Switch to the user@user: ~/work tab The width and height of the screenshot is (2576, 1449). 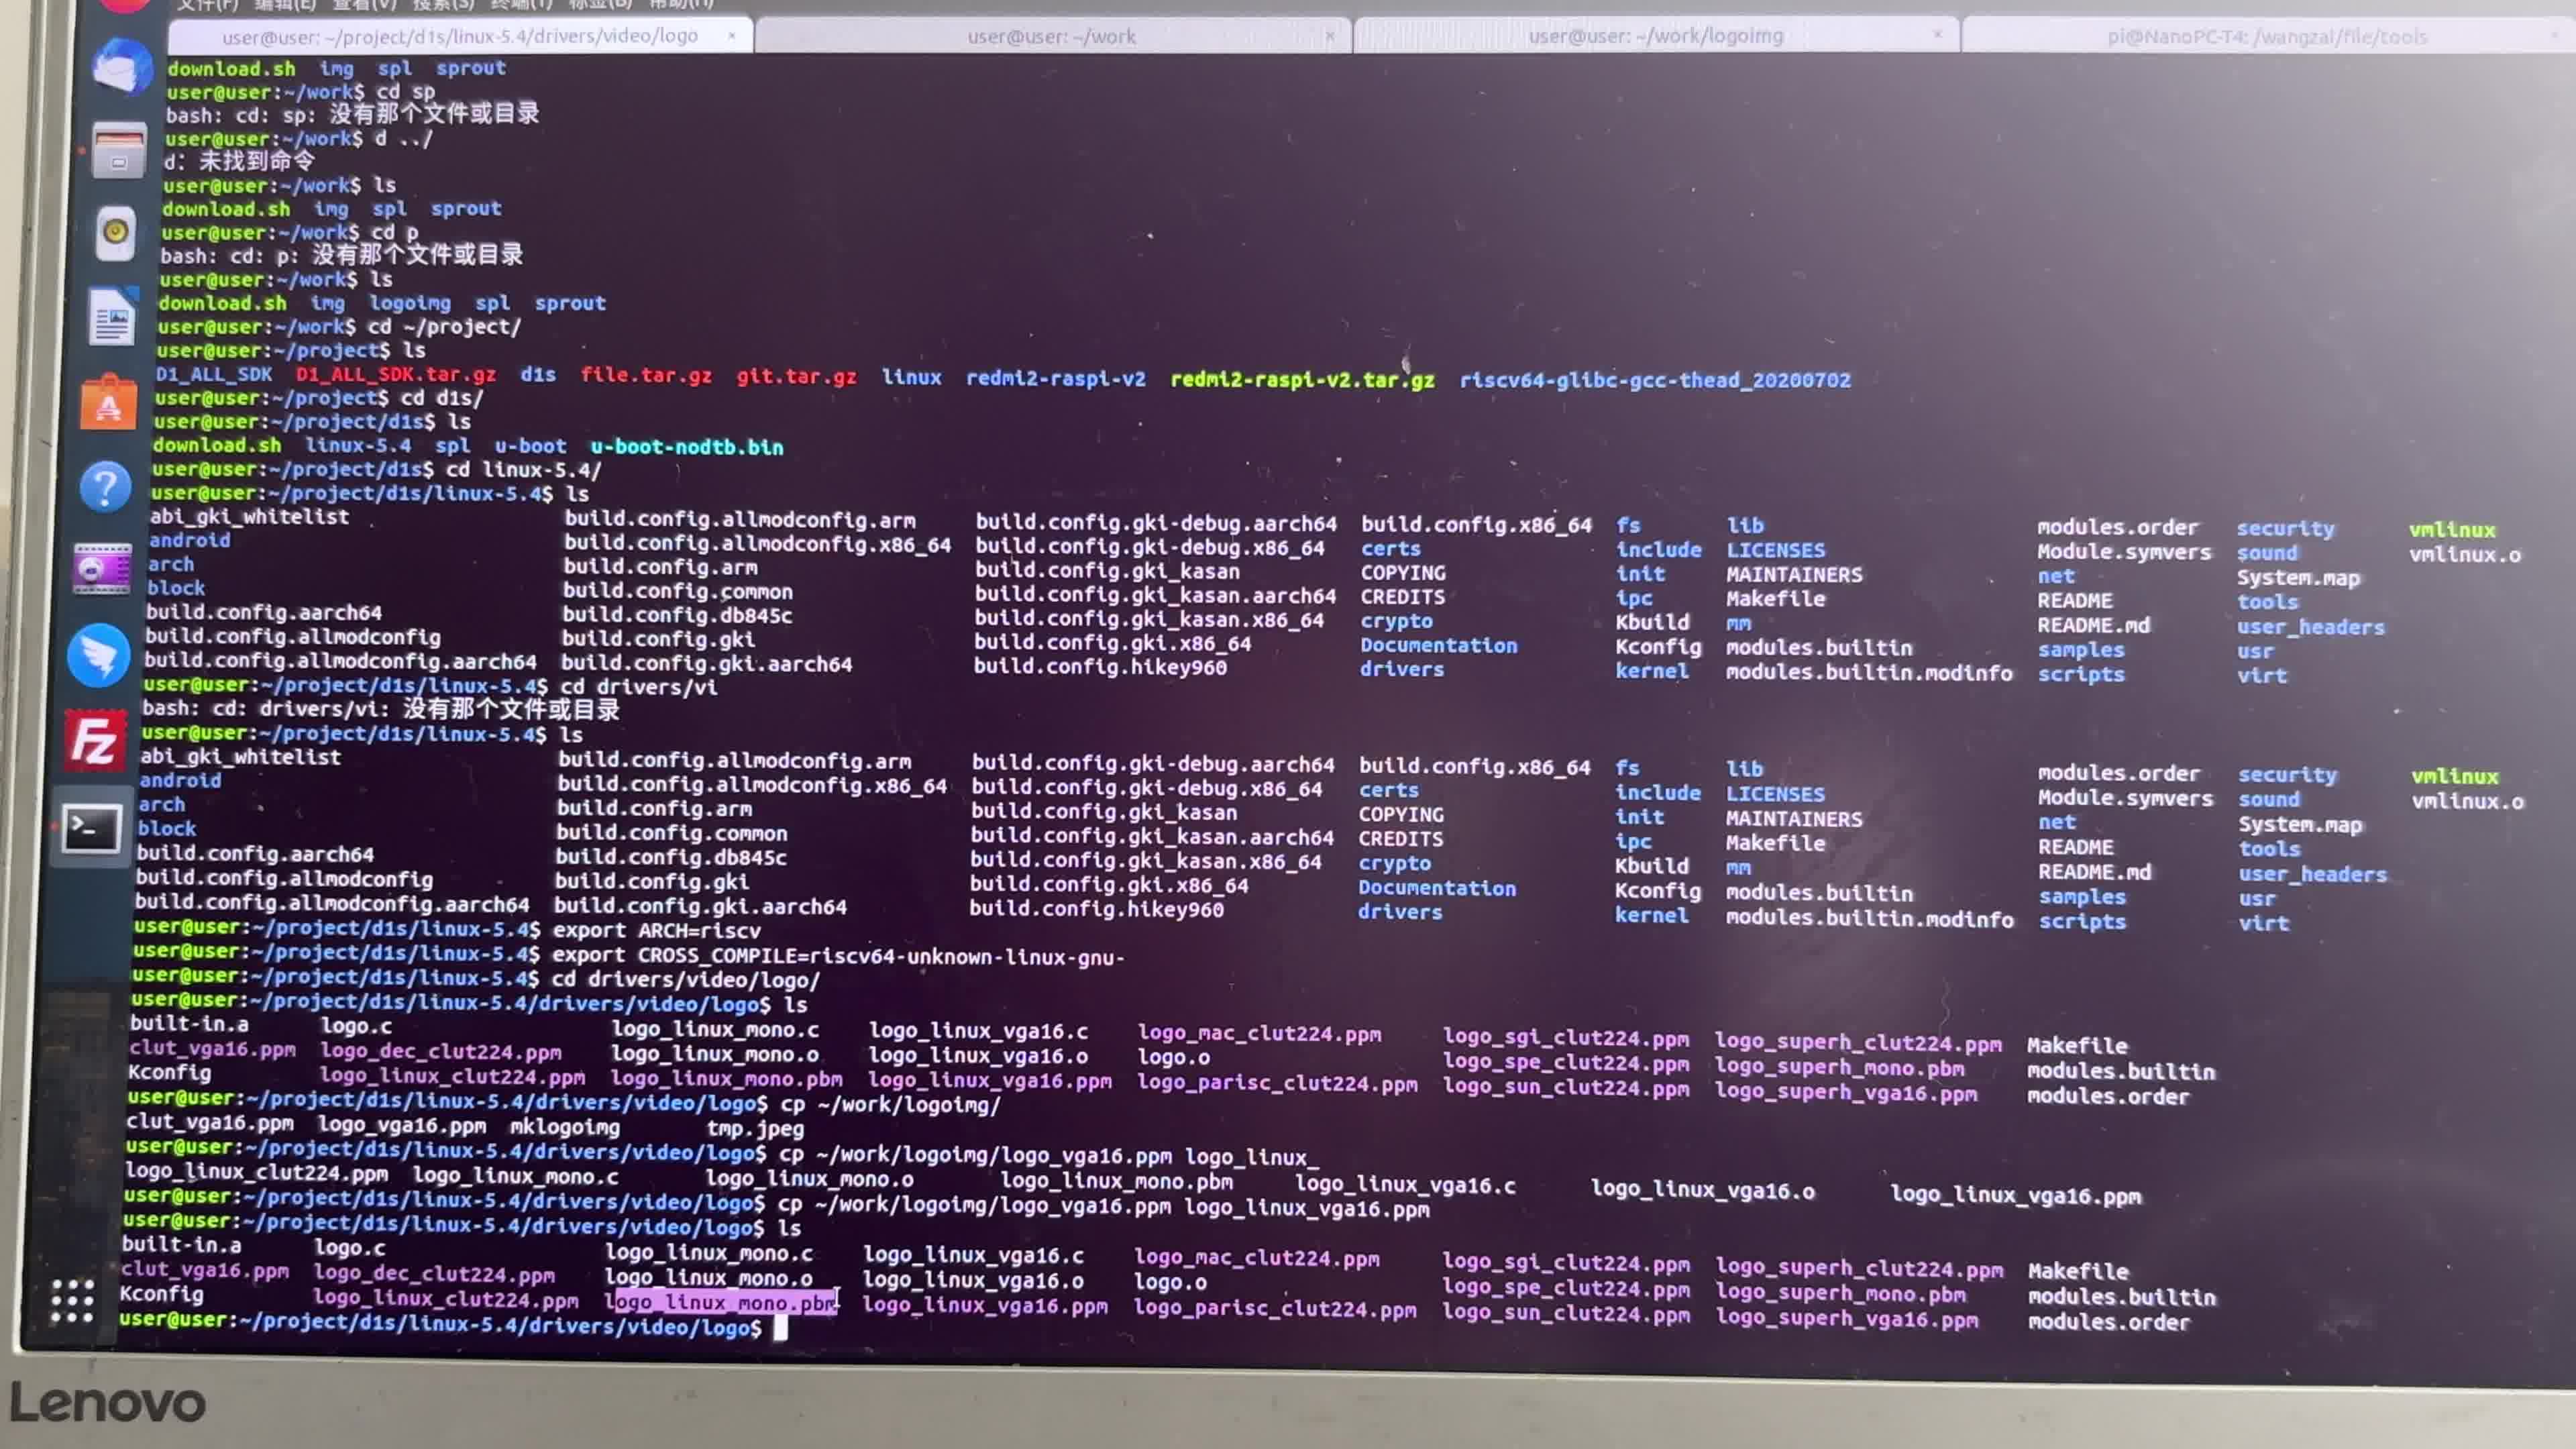[x=1052, y=37]
